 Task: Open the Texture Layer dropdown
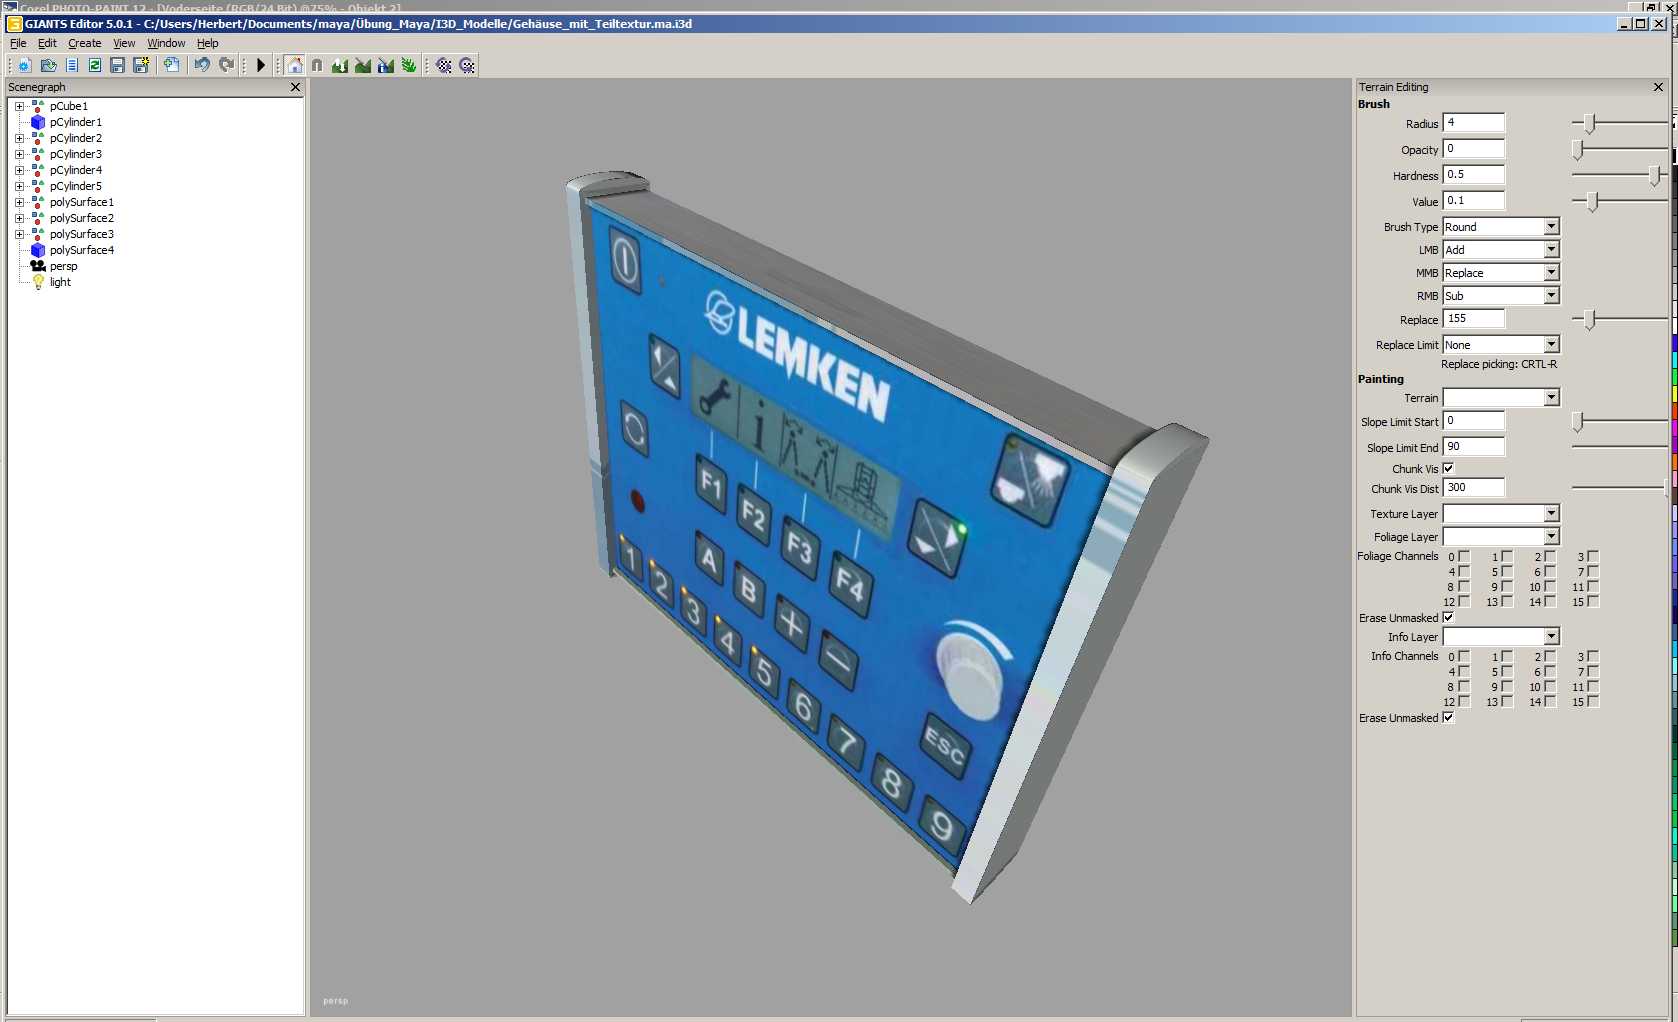tap(1501, 514)
